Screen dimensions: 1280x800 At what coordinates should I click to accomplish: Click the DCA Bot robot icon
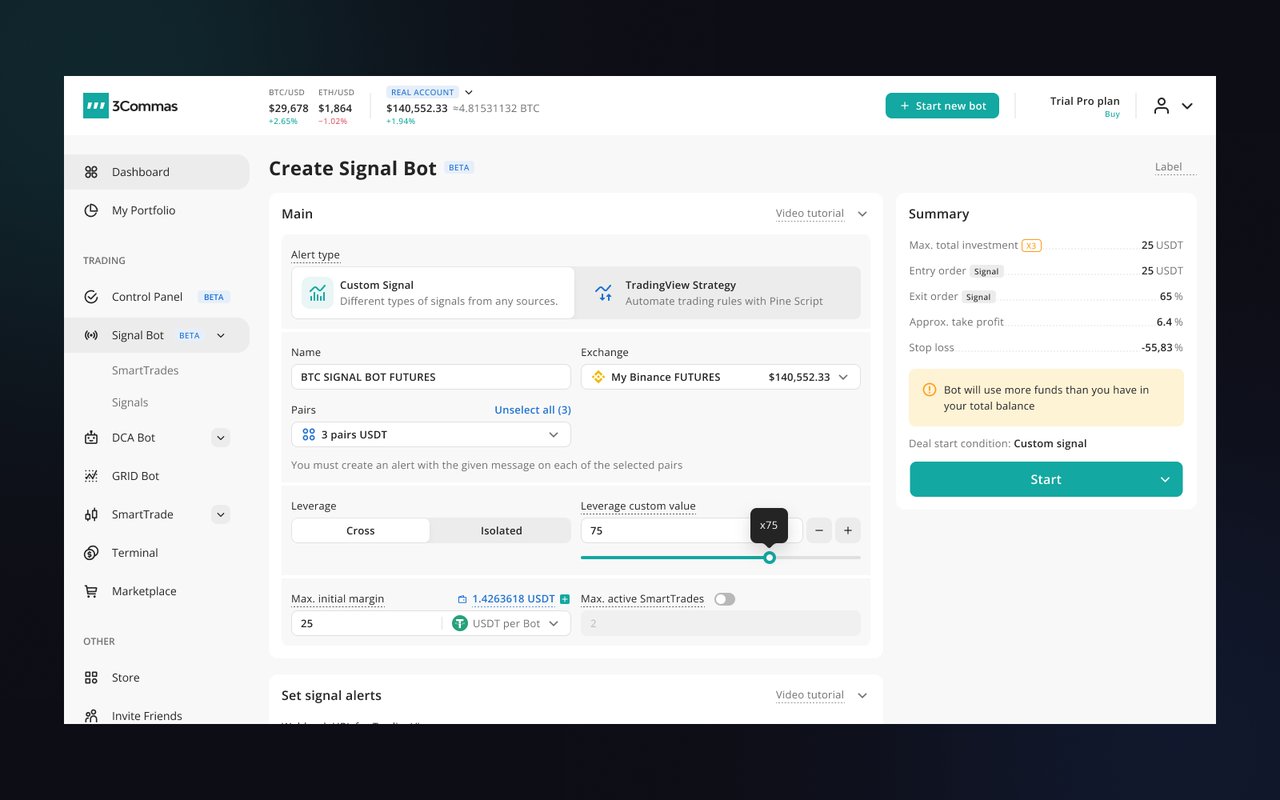pos(91,438)
